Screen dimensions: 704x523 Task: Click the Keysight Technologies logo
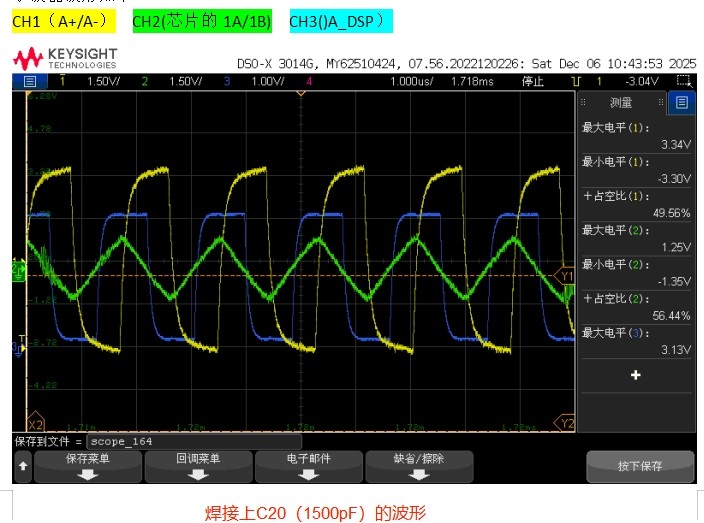[x=65, y=59]
